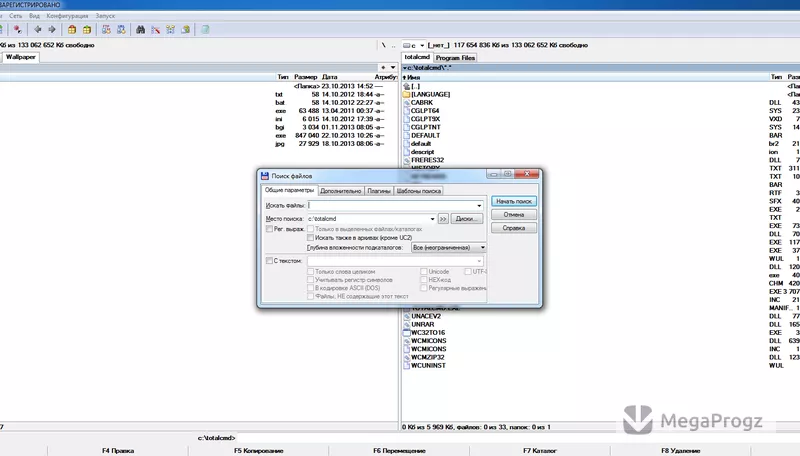Click the 'Отмена' button
The height and width of the screenshot is (456, 800).
[x=514, y=215]
